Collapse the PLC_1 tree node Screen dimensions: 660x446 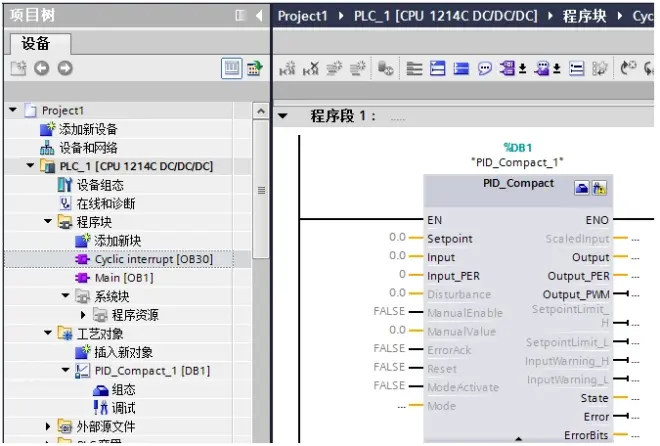30,166
